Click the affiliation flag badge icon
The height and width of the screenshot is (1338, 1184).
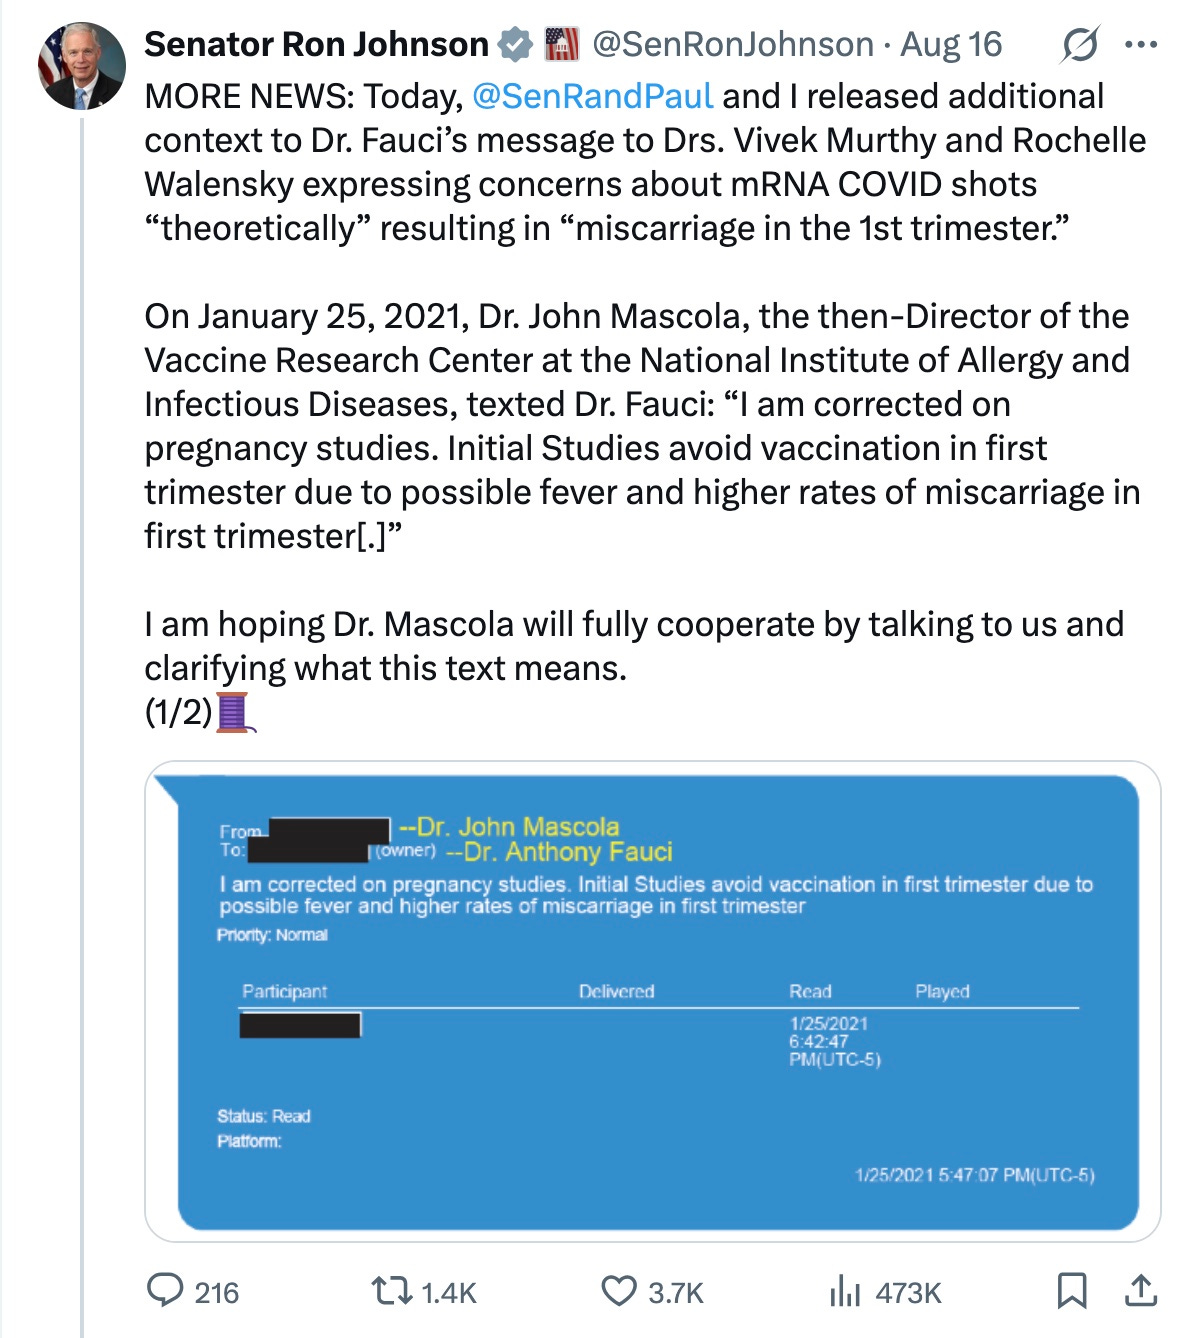click(561, 45)
